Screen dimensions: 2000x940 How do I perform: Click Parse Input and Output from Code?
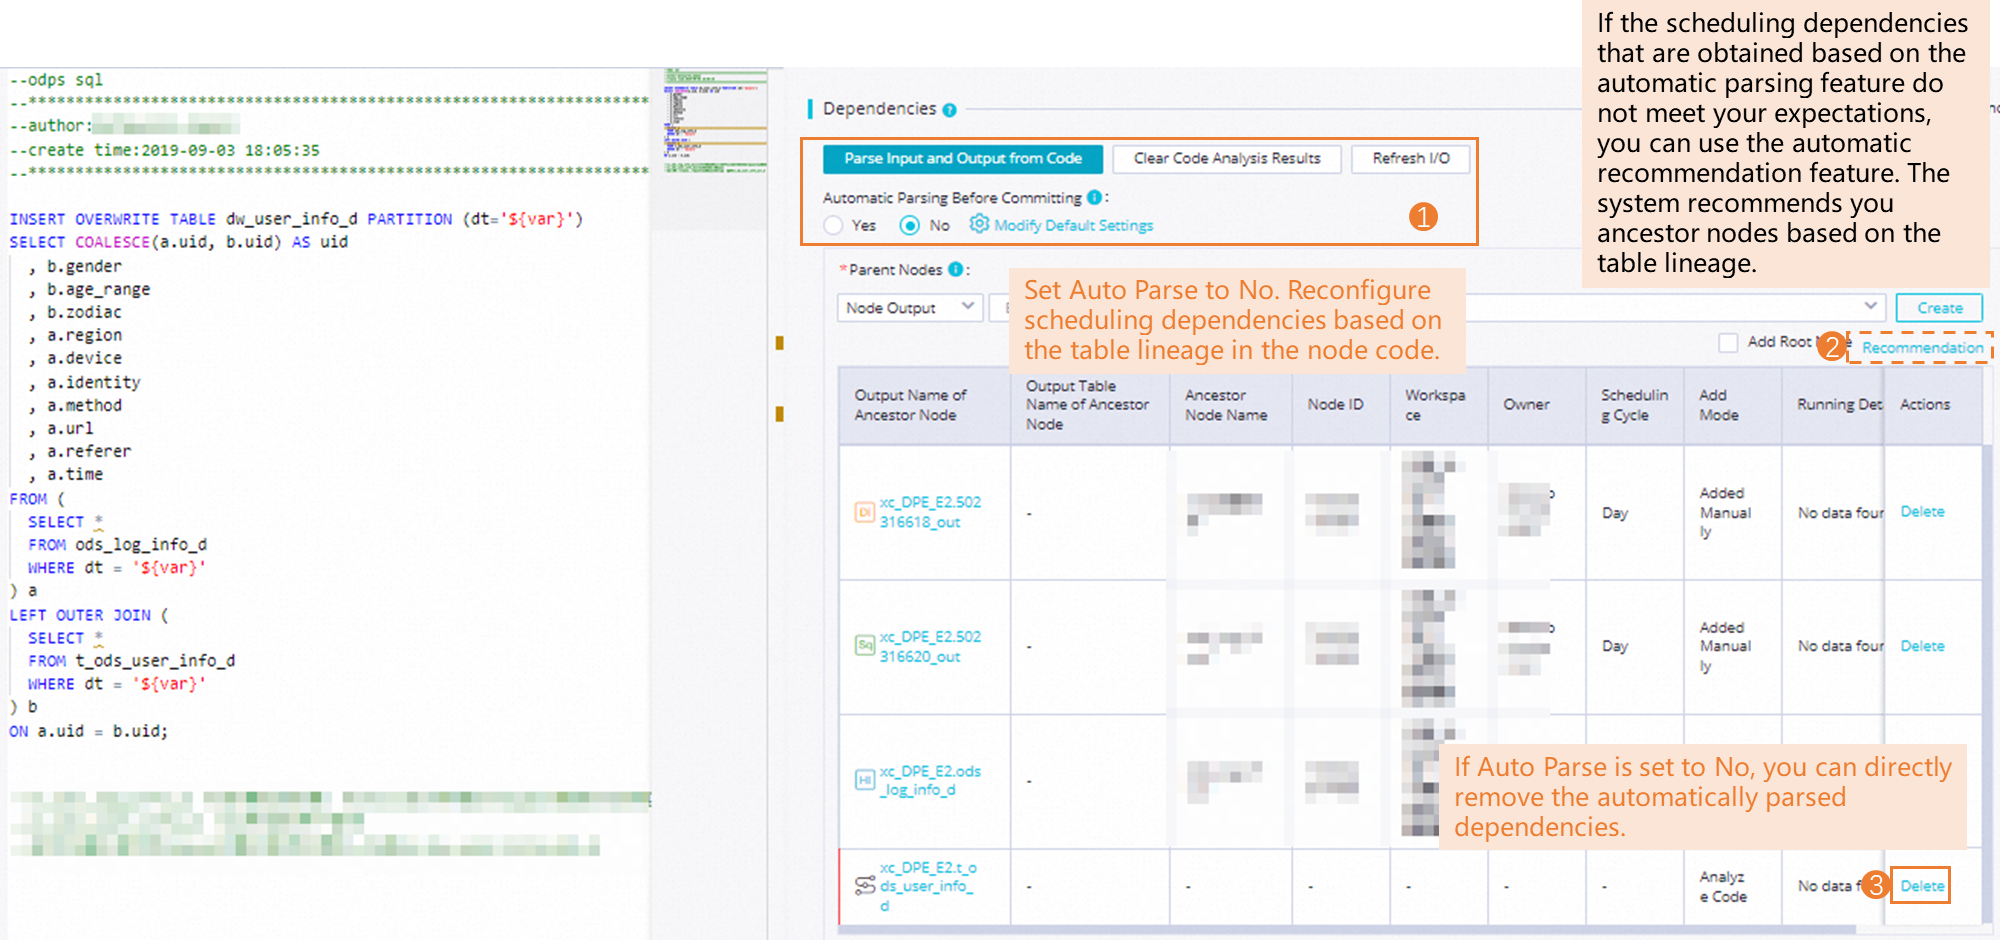963,159
